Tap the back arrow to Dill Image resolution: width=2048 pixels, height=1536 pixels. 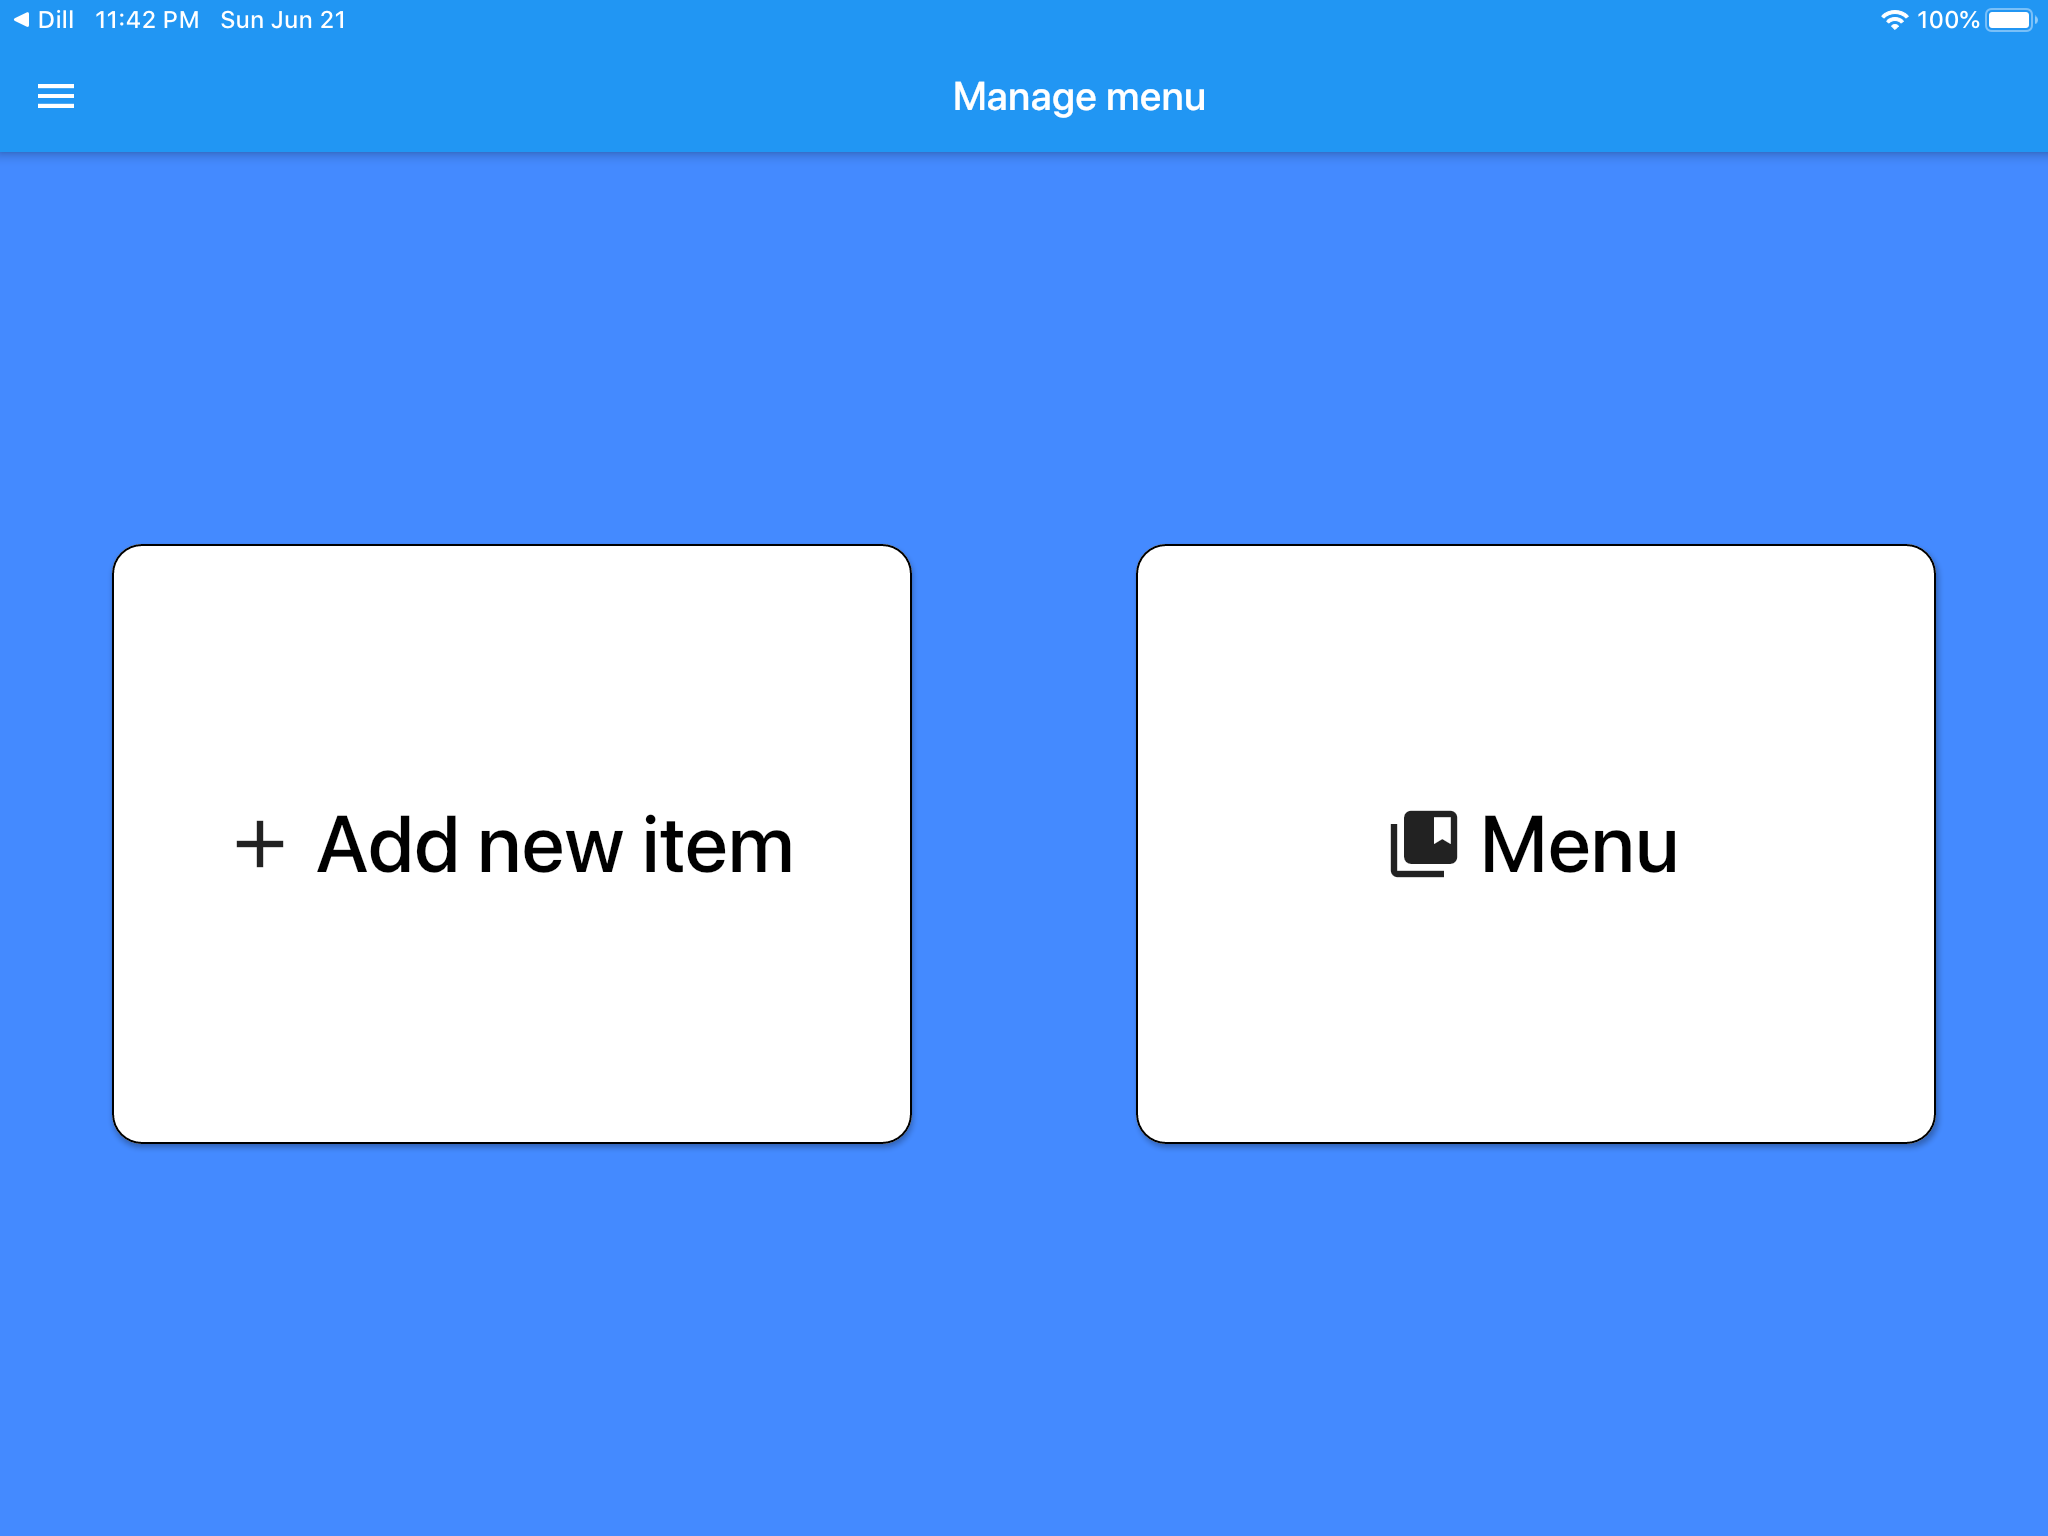click(20, 20)
